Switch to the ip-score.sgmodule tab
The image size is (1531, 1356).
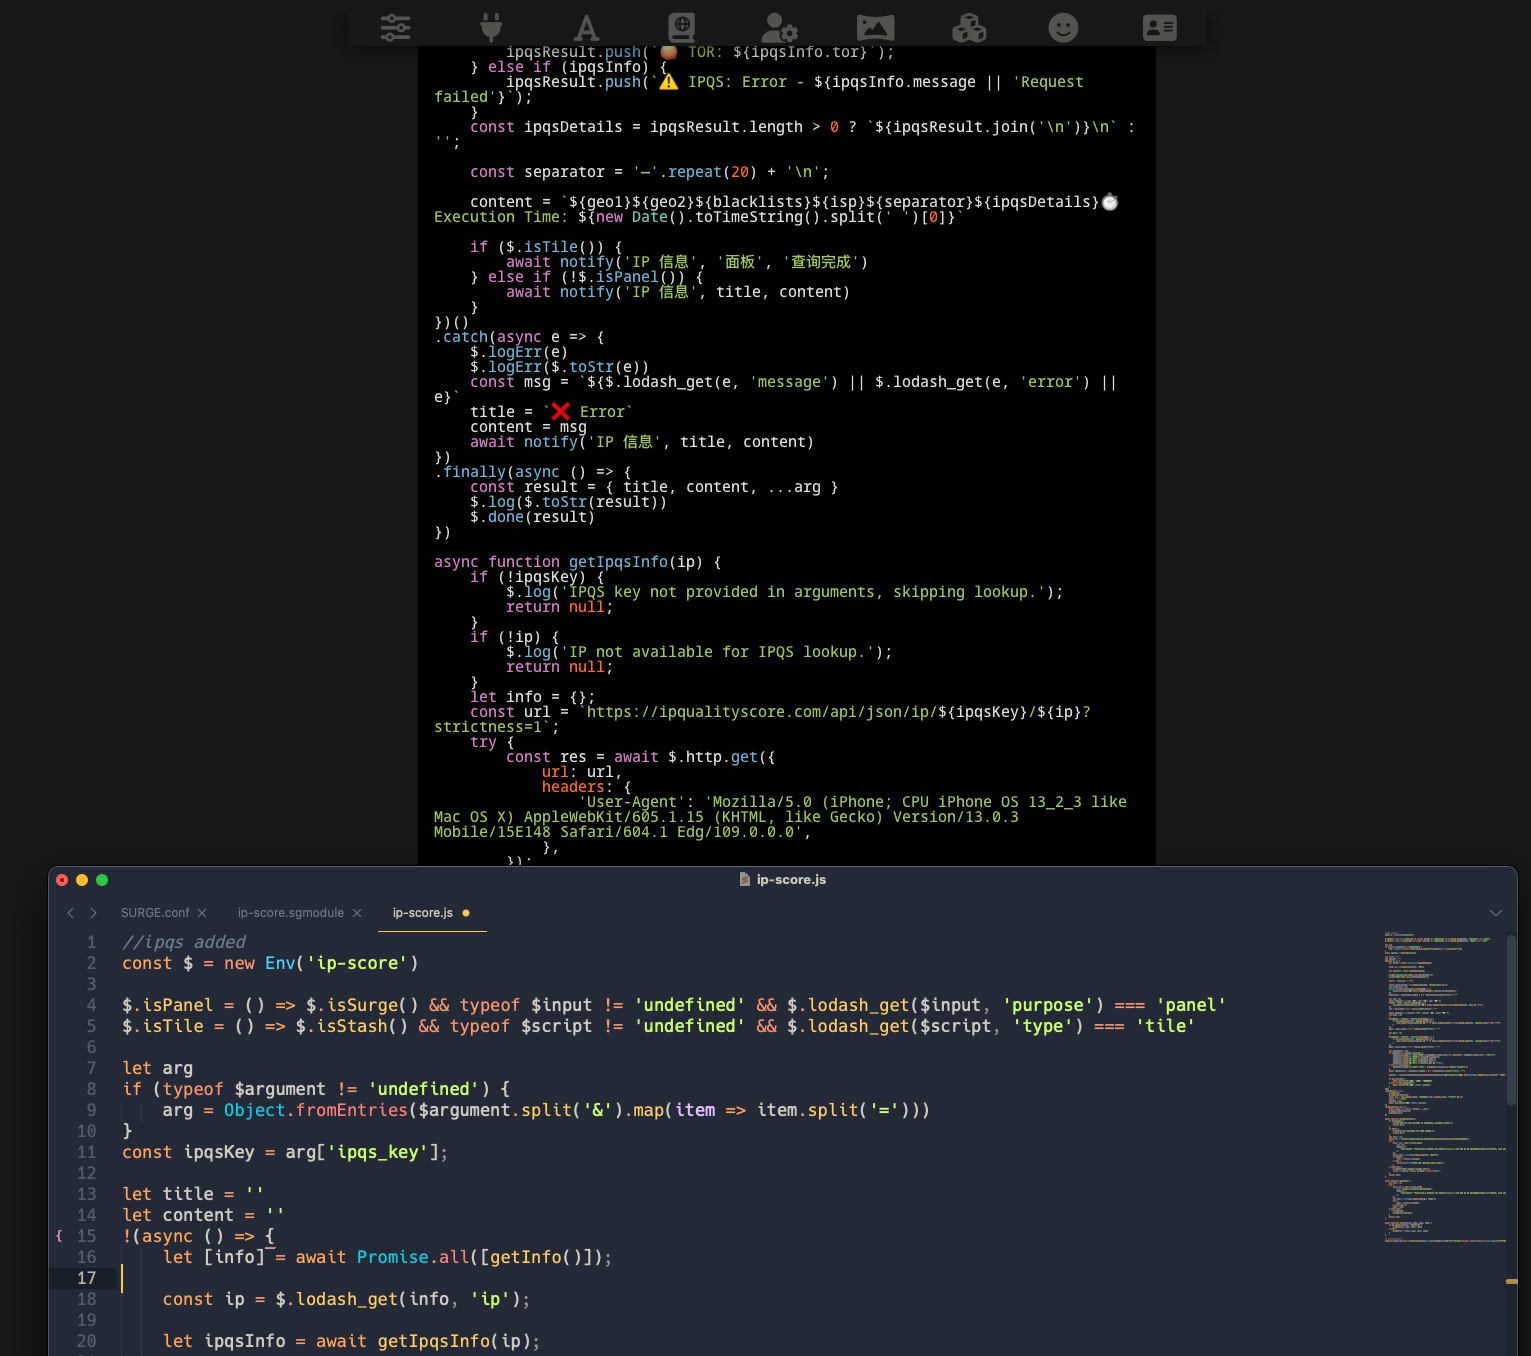(290, 913)
